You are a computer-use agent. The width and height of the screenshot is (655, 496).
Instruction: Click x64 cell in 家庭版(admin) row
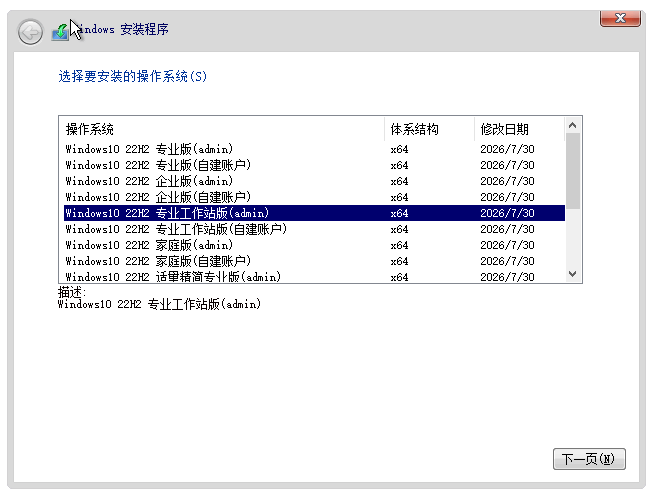point(399,245)
